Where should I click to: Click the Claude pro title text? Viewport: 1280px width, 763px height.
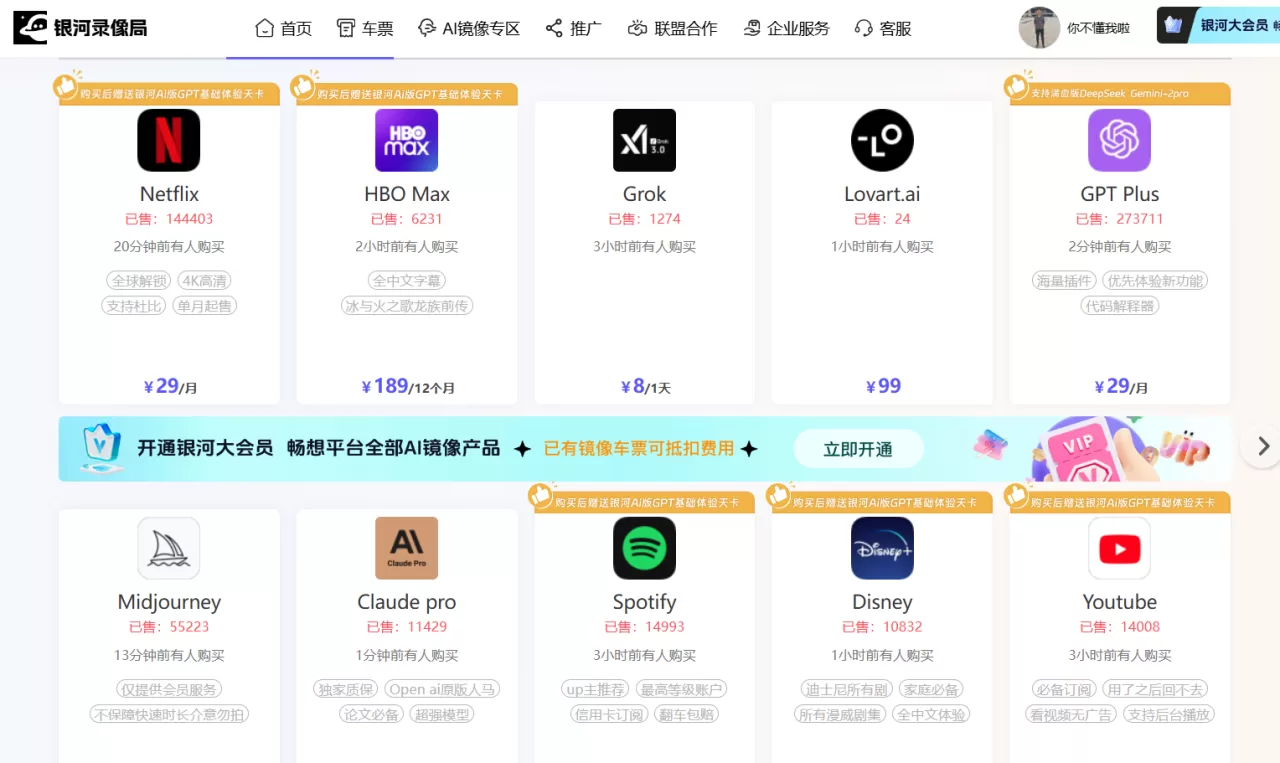point(407,602)
